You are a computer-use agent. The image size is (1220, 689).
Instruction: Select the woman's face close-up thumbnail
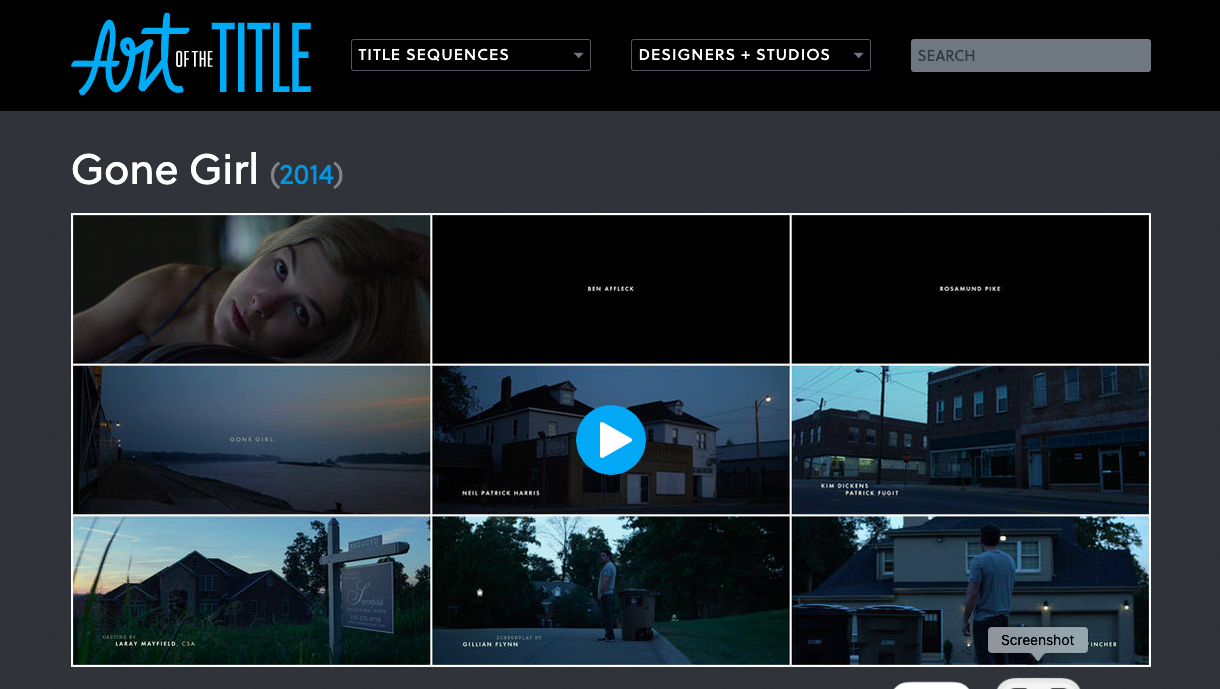pyautogui.click(x=251, y=289)
